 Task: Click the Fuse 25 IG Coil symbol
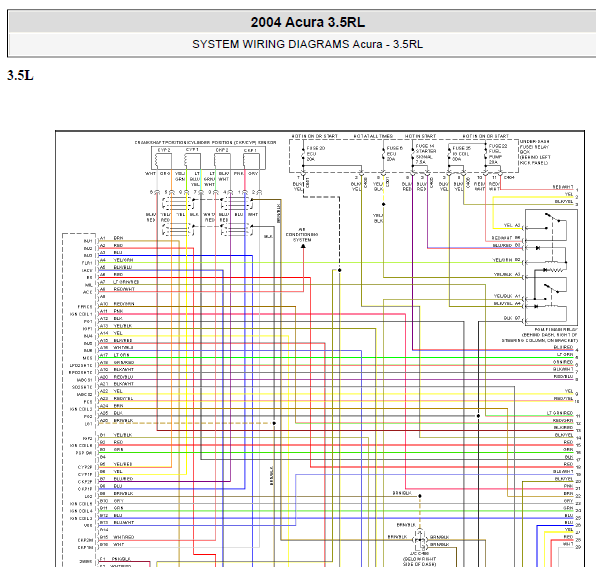[449, 155]
